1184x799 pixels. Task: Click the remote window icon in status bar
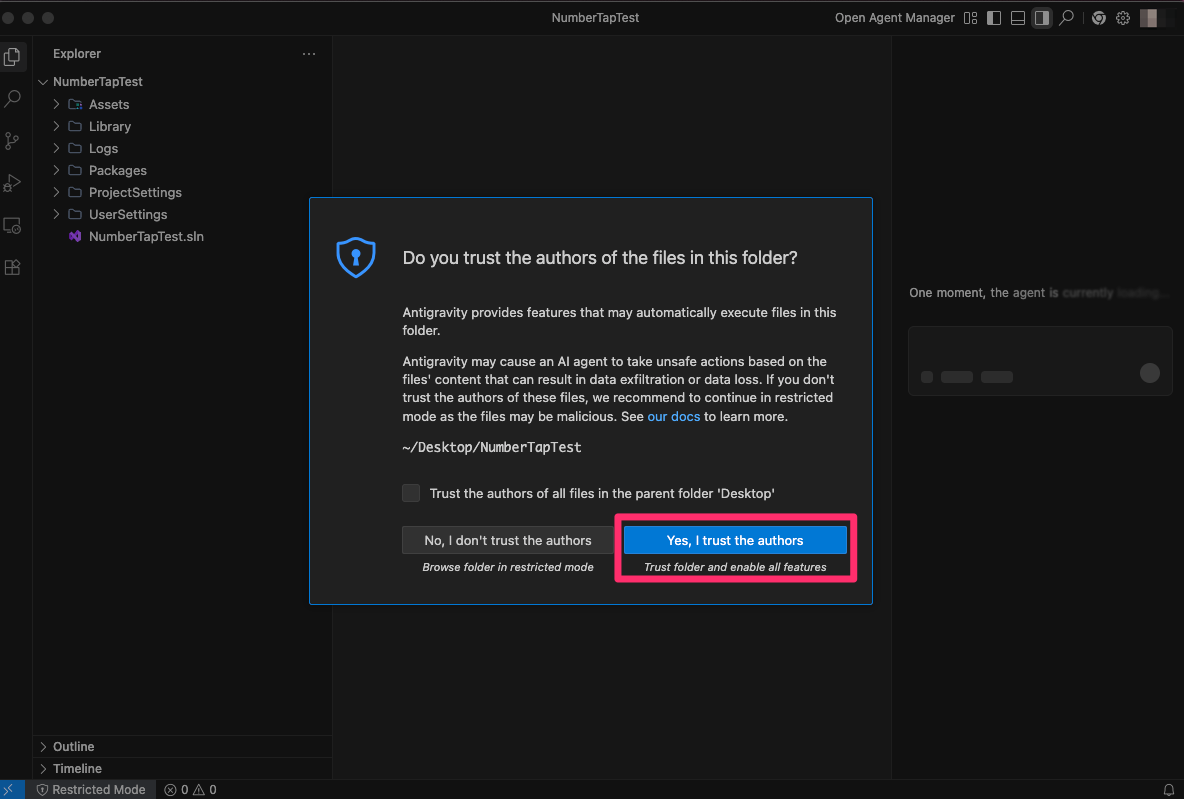[x=9, y=789]
